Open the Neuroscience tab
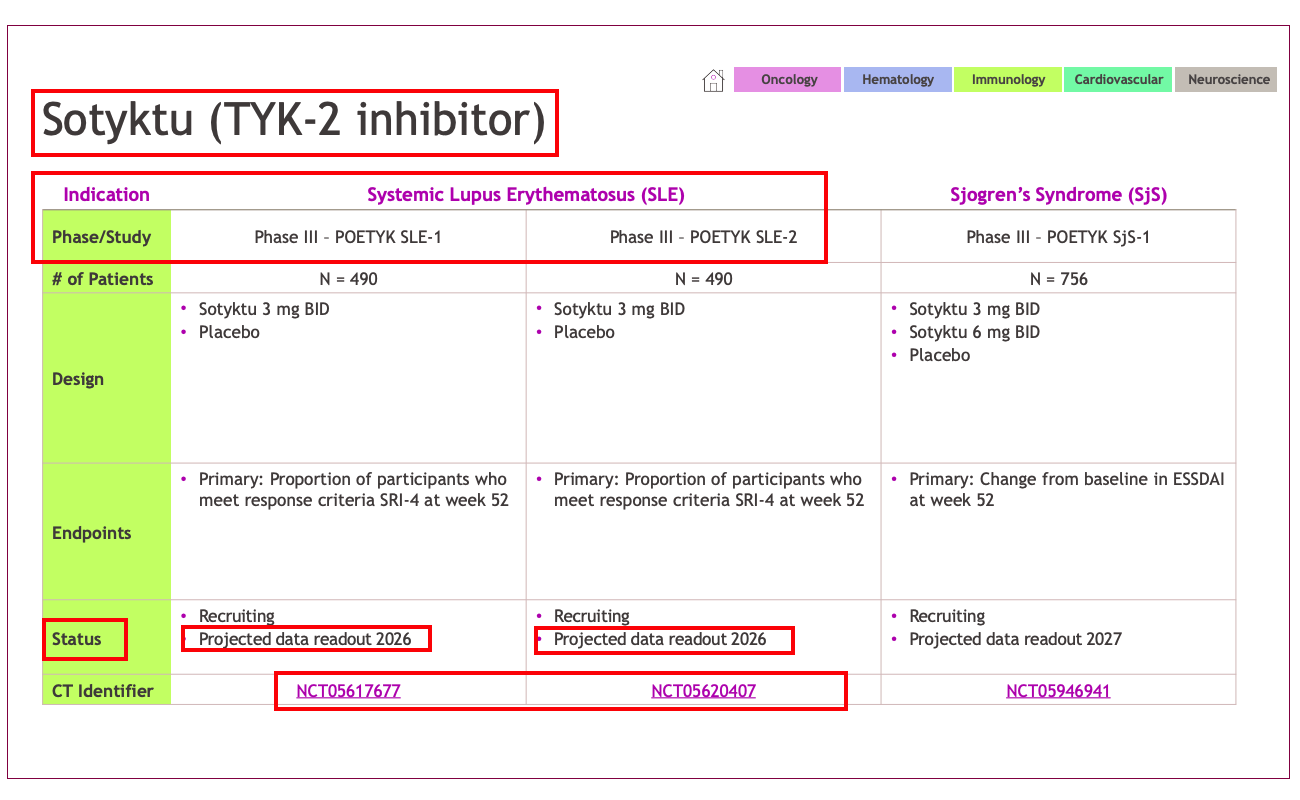This screenshot has width=1300, height=800. coord(1228,80)
